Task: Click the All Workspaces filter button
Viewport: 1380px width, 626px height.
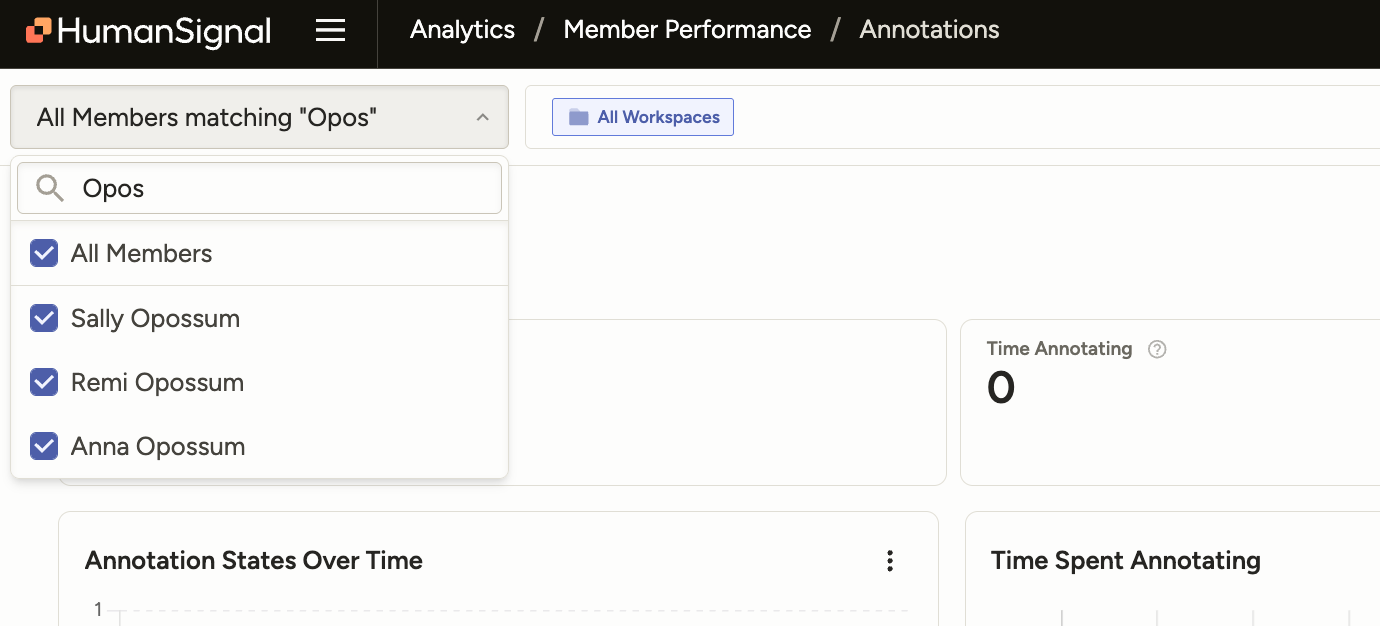Action: [x=643, y=117]
